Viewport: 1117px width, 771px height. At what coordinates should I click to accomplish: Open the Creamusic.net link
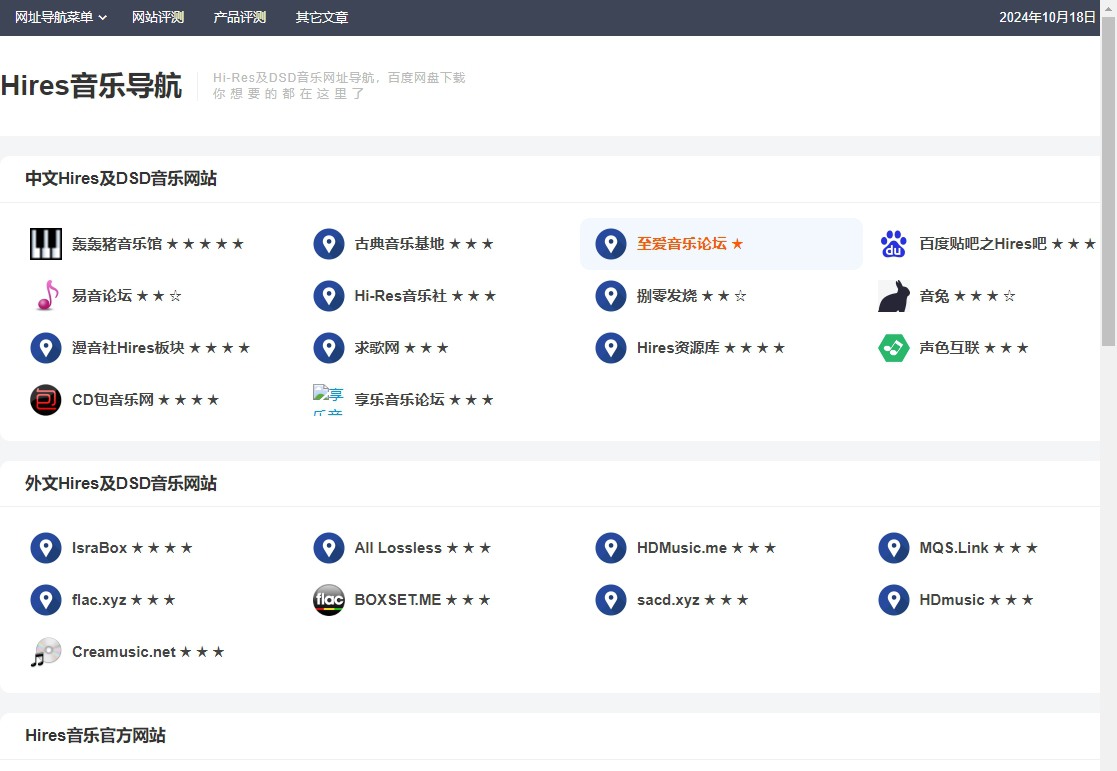148,652
